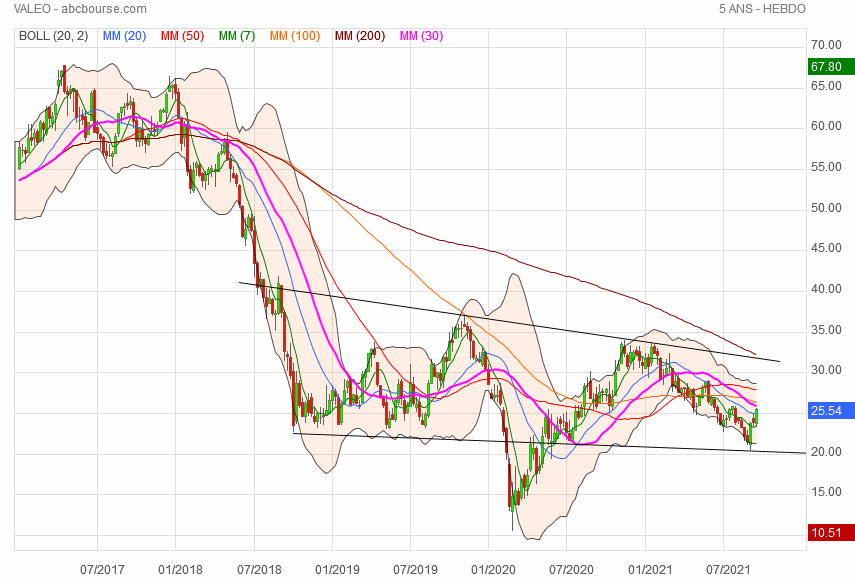Click the VALEO - abcbourse.com chart title
The height and width of the screenshot is (580, 855).
click(x=80, y=9)
